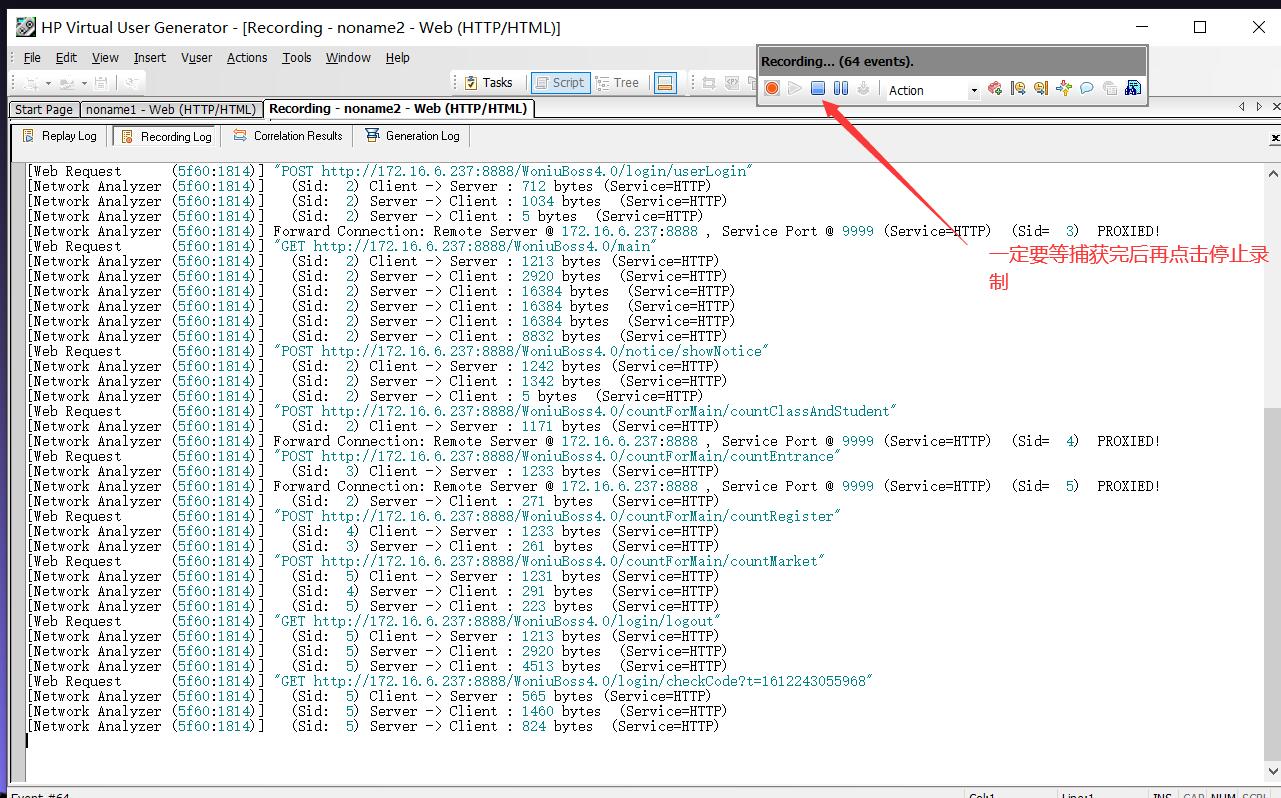Switch to the Start Page tab
The width and height of the screenshot is (1281, 798).
(44, 109)
